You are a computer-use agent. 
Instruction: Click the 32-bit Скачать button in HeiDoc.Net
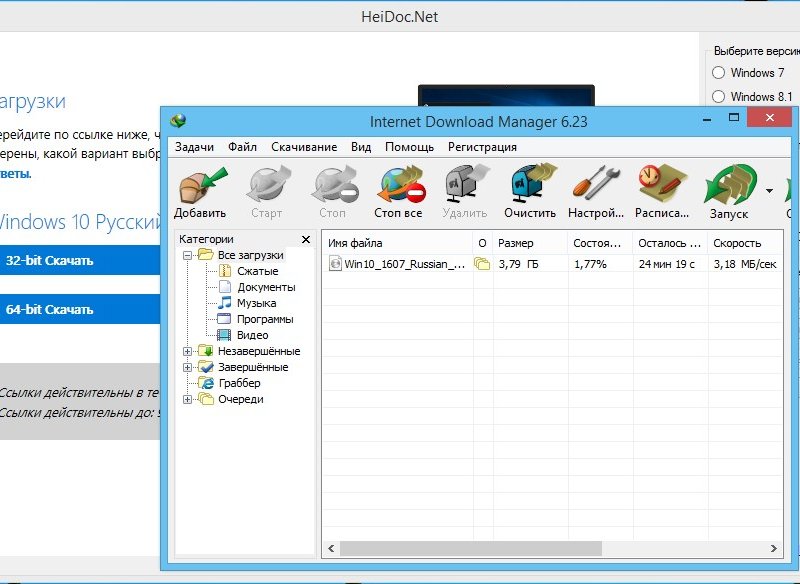[x=80, y=260]
